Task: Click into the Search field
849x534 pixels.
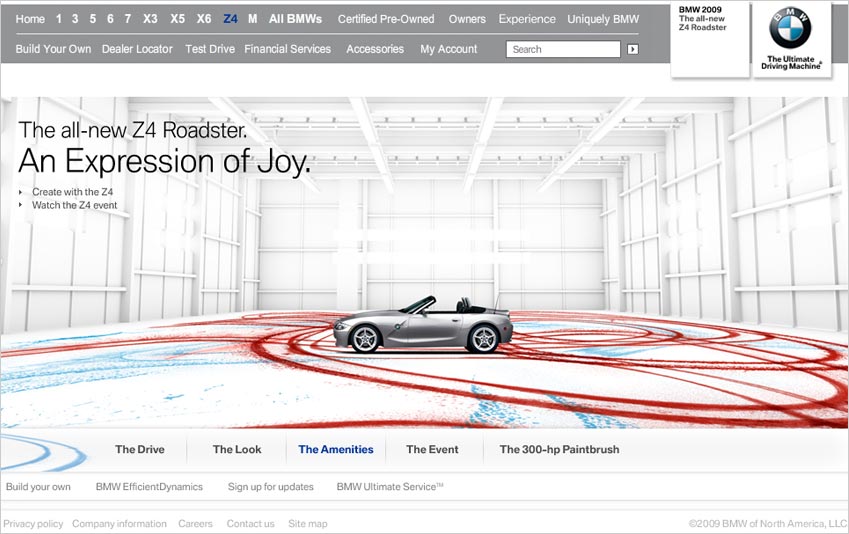Action: tap(563, 49)
